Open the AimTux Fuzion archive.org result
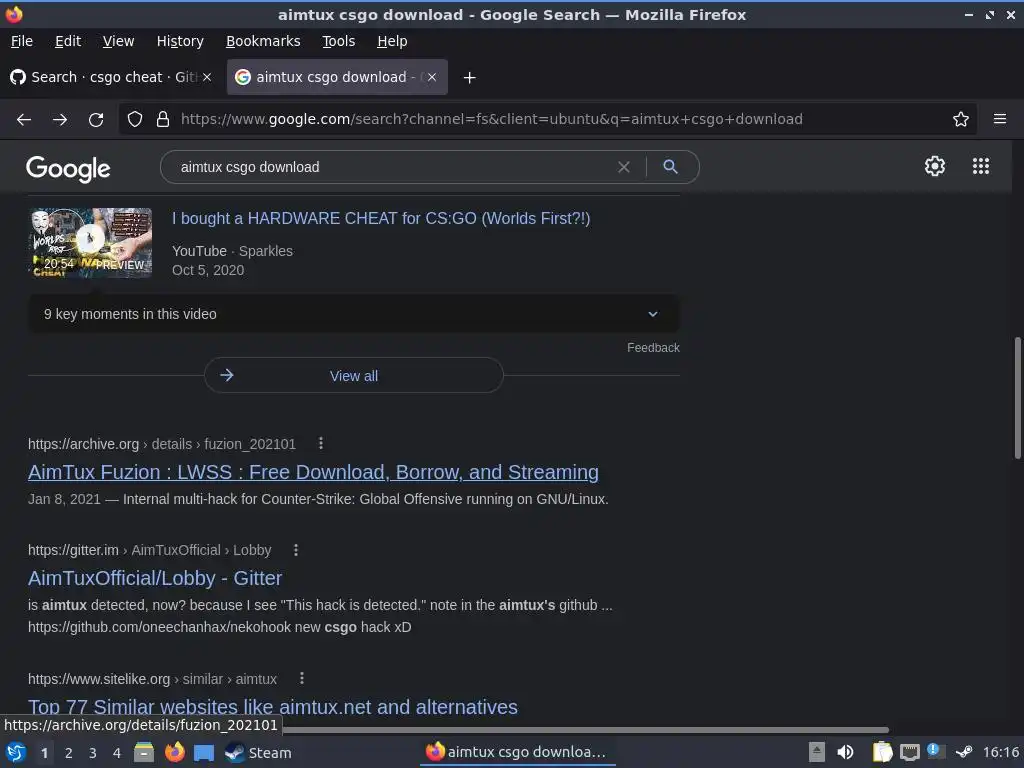Screen dimensions: 1024x768 [x=313, y=472]
